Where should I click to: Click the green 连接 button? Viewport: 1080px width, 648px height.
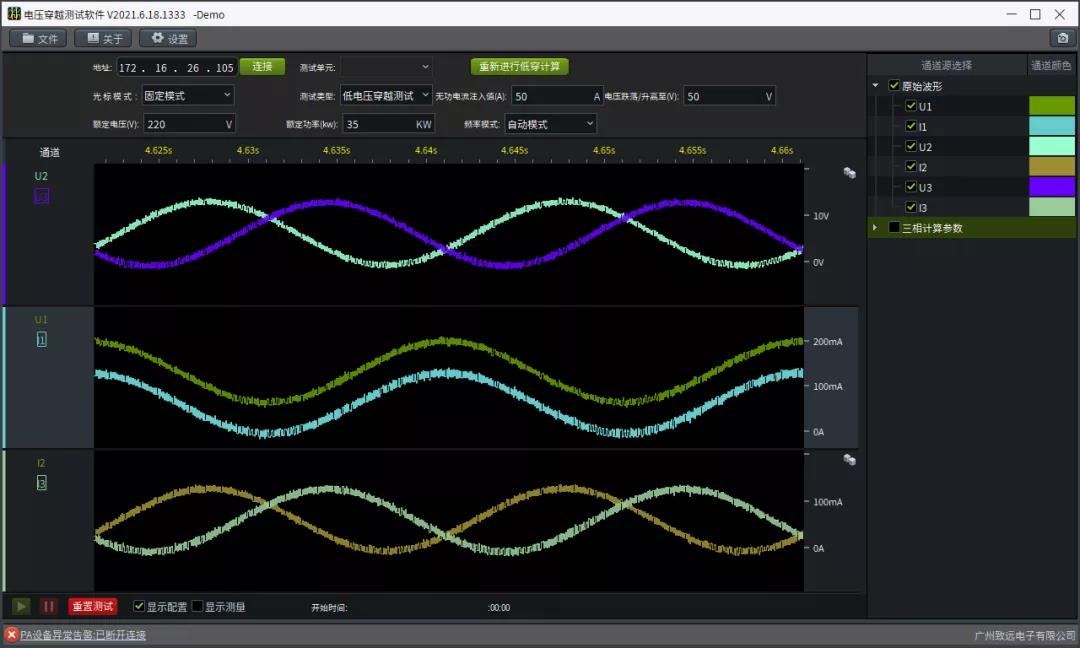coord(262,67)
